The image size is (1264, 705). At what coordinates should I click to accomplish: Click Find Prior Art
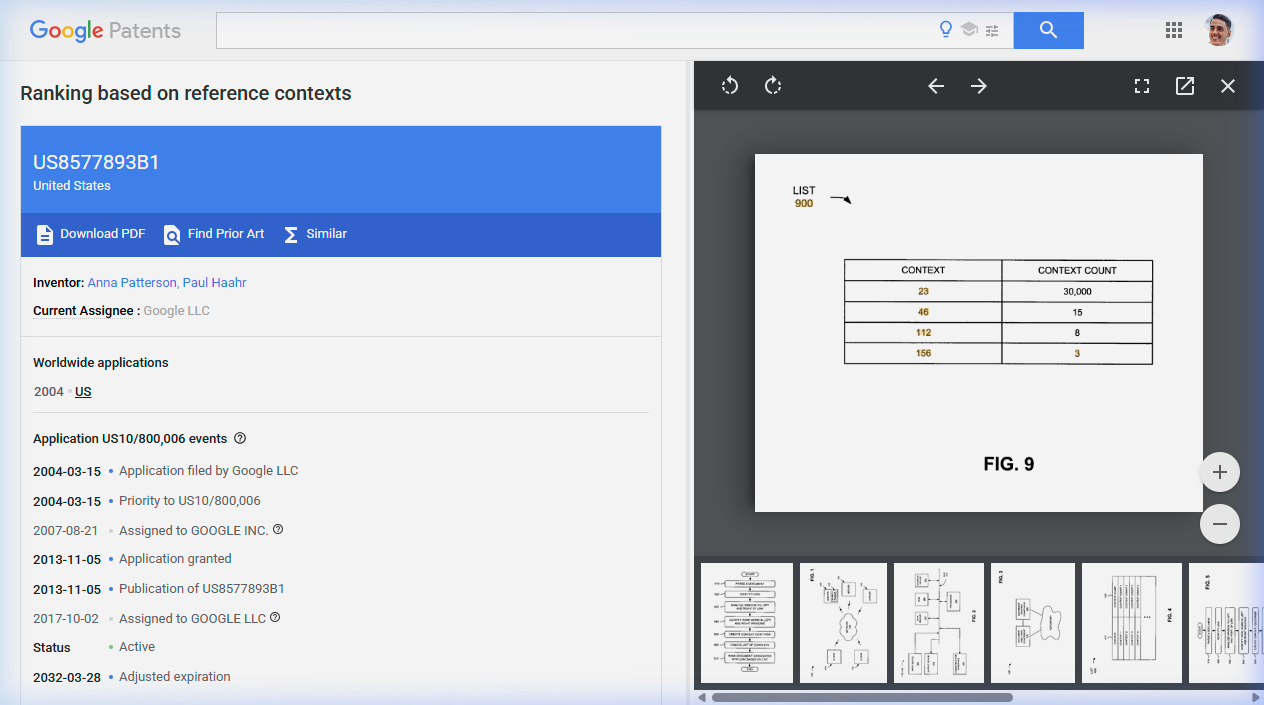click(x=214, y=234)
